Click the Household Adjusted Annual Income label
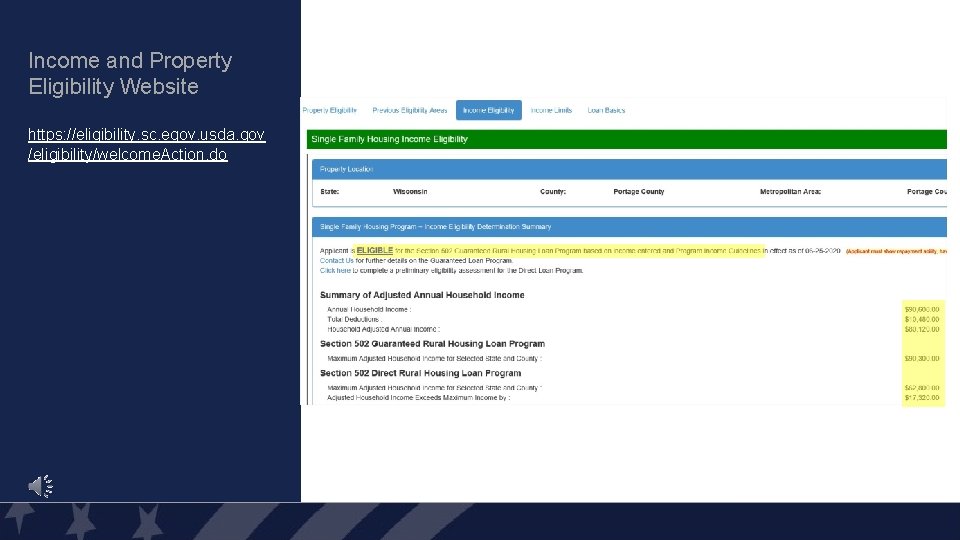Viewport: 960px width, 540px height. 383,329
